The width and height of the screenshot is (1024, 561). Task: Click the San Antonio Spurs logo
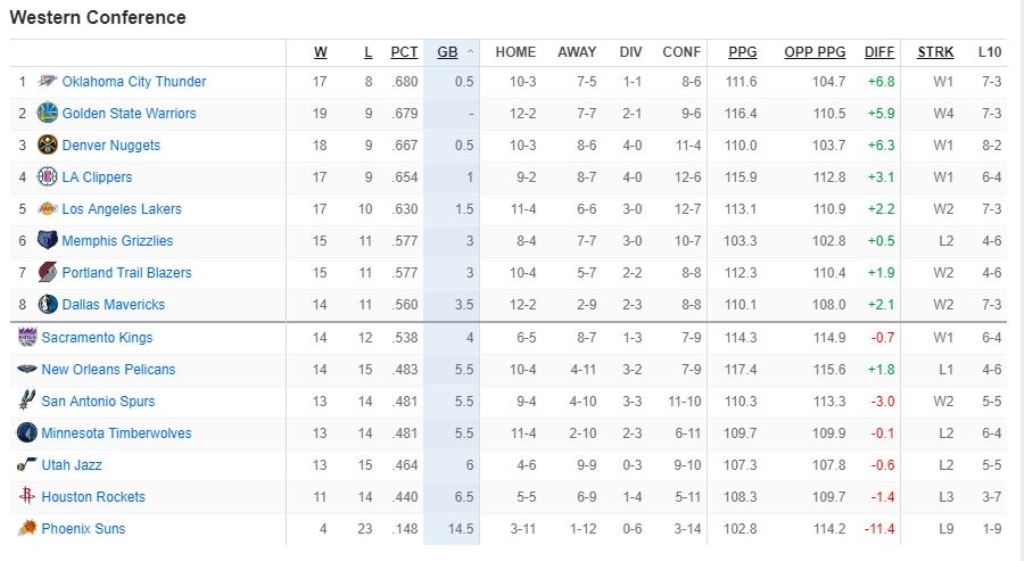(x=27, y=401)
